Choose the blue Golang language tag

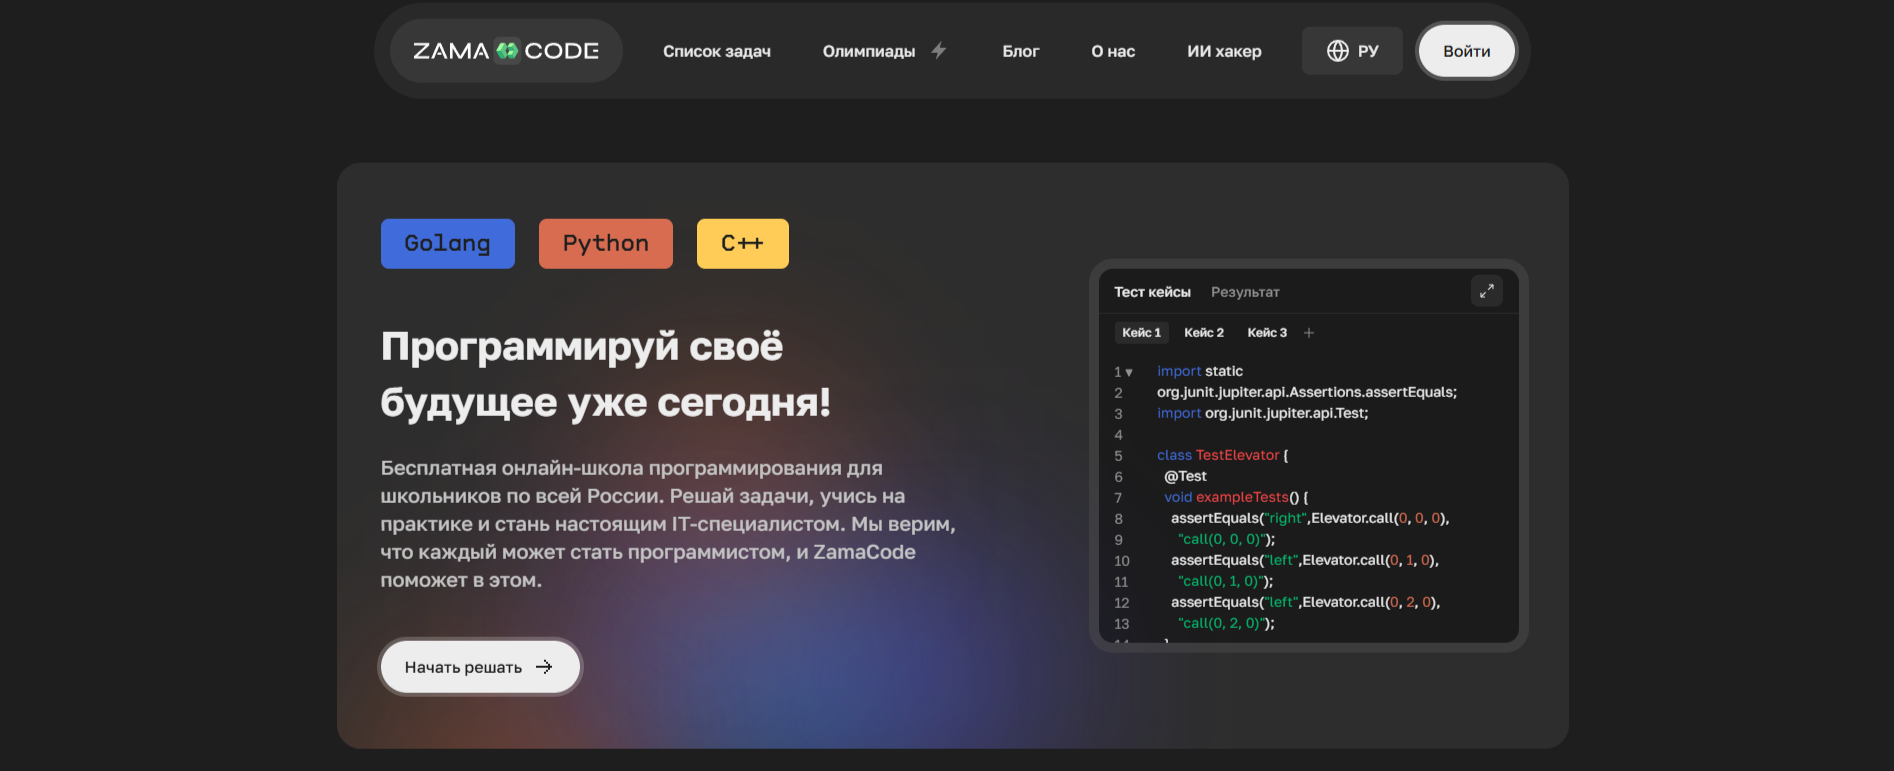click(447, 244)
